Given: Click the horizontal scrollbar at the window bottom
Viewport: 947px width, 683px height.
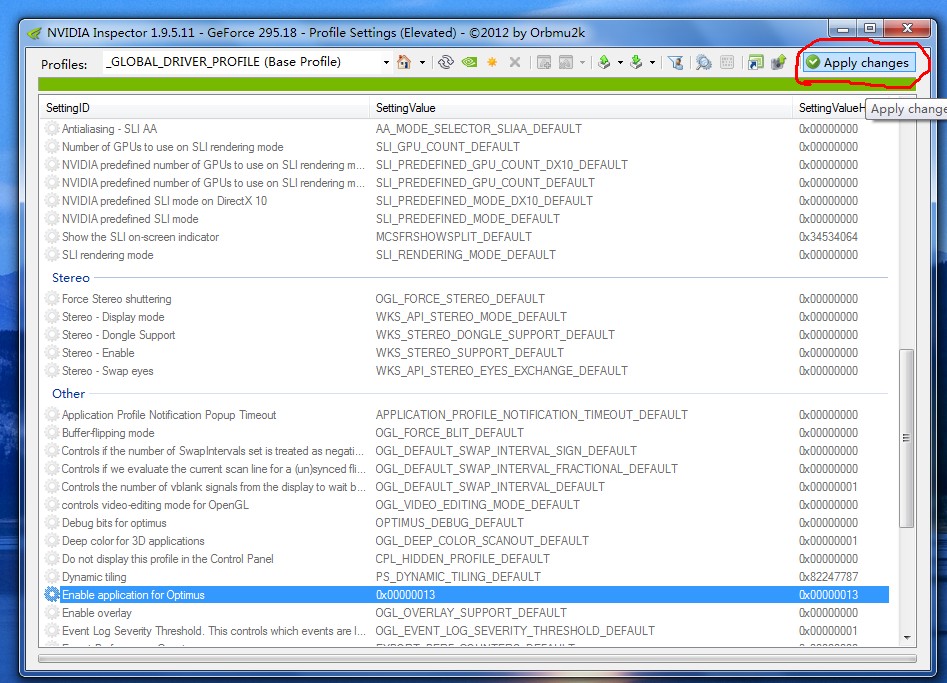Looking at the screenshot, I should coord(477,658).
